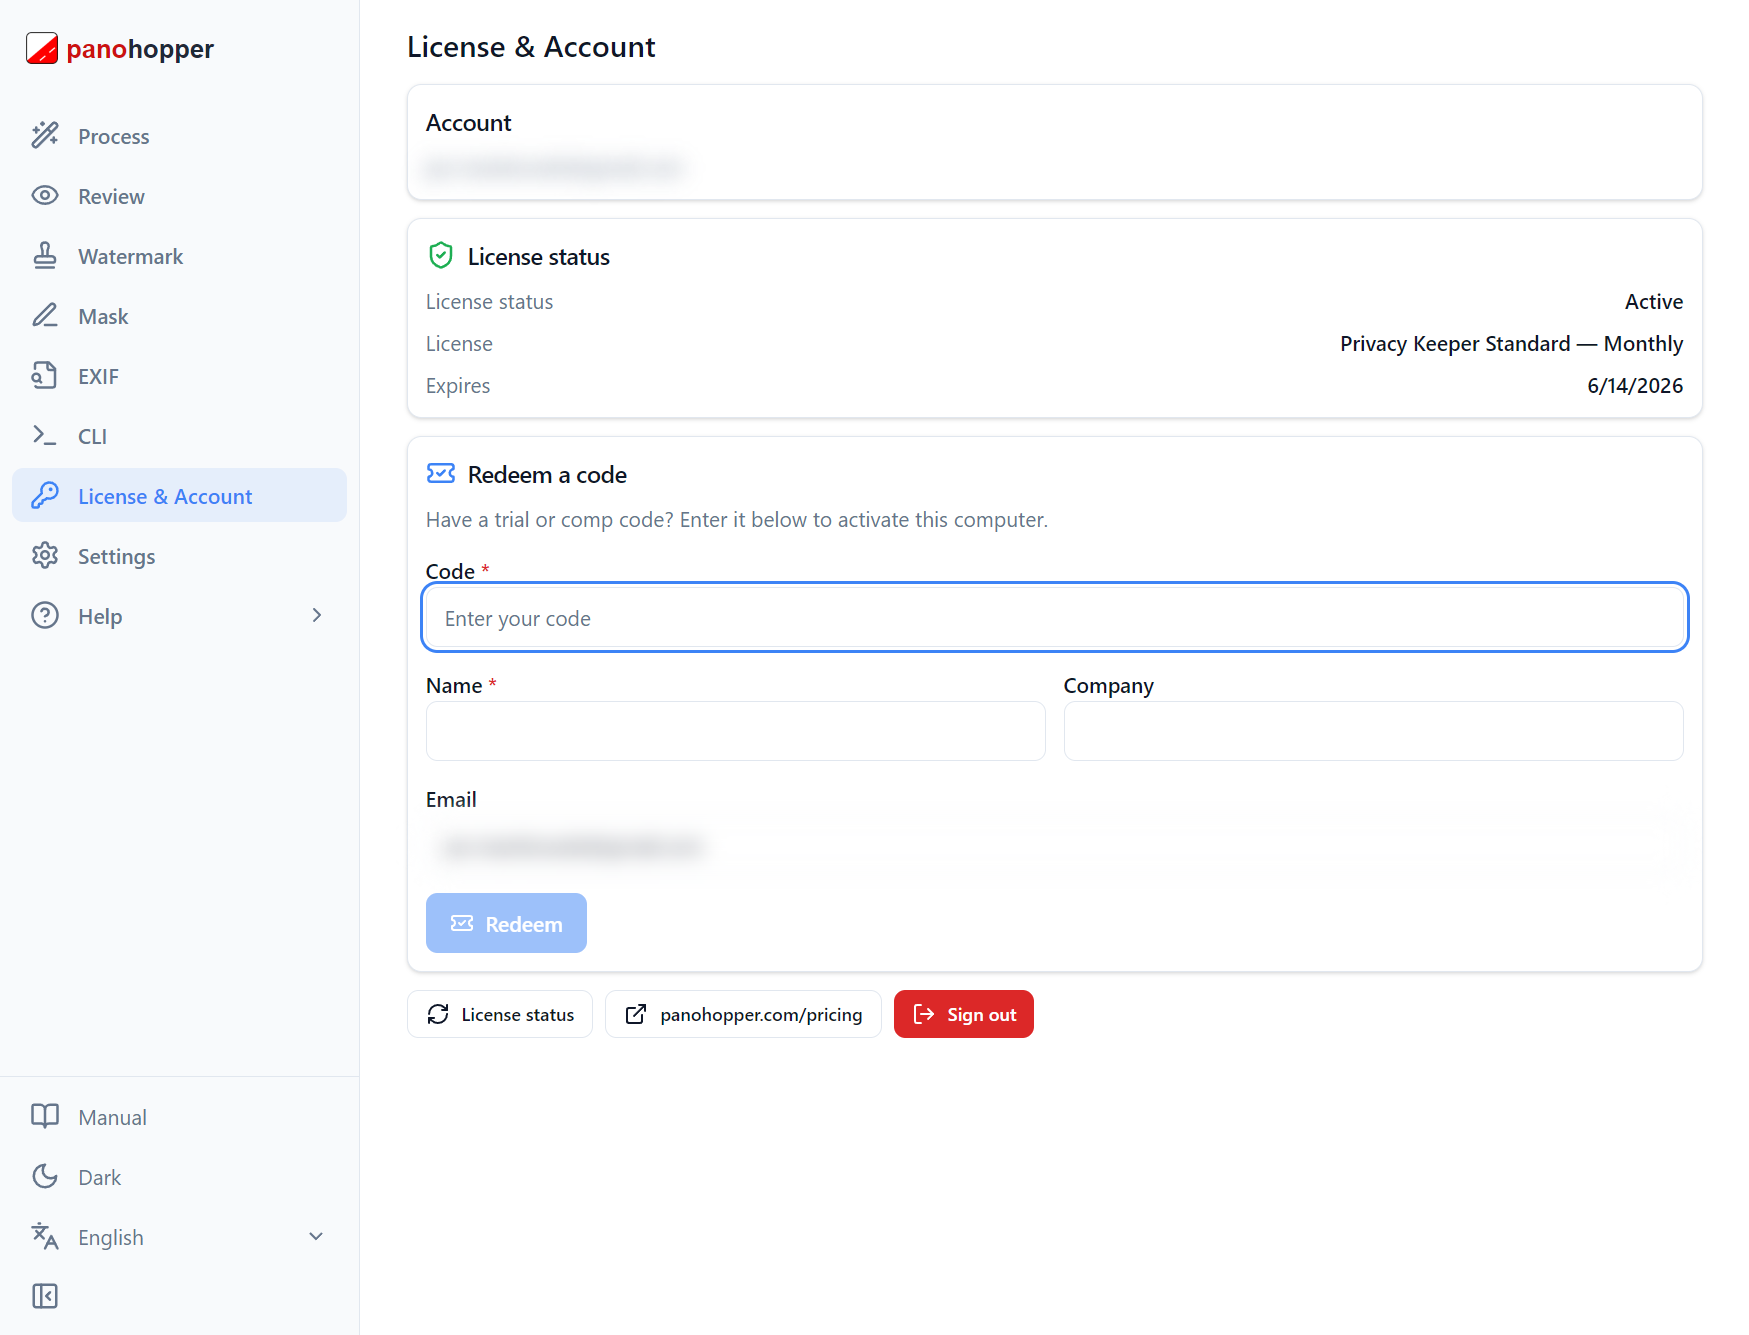Click the green shield License status icon
The height and width of the screenshot is (1335, 1749).
click(441, 256)
